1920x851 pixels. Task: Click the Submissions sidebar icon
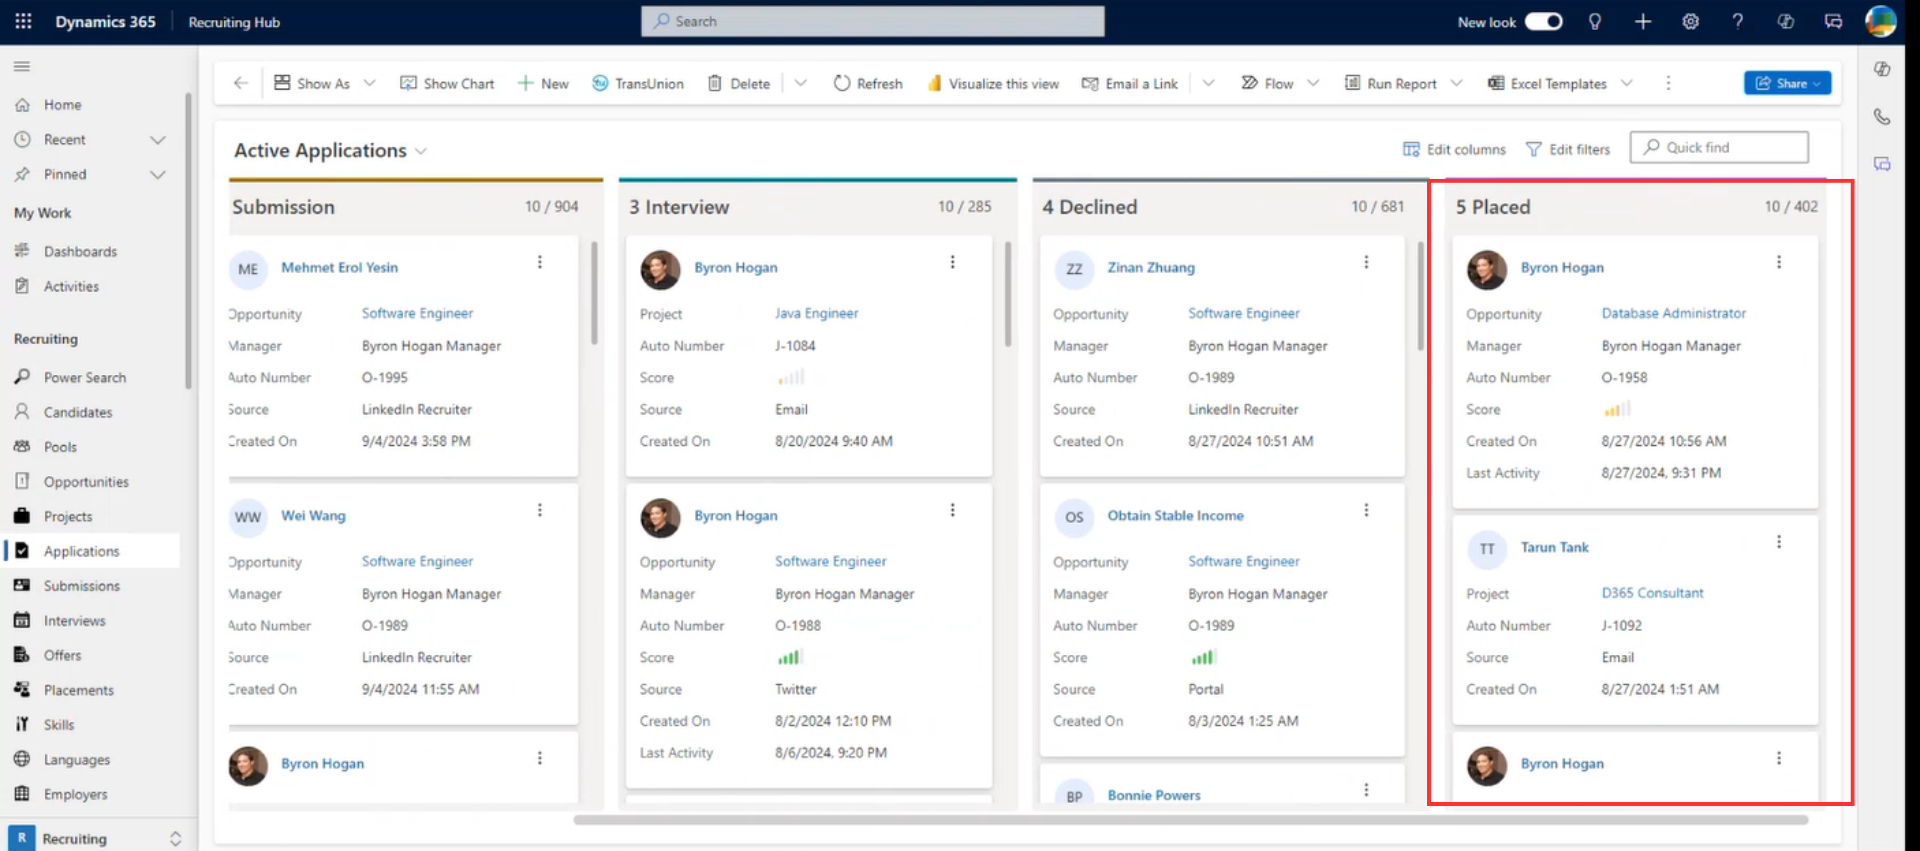pos(22,585)
